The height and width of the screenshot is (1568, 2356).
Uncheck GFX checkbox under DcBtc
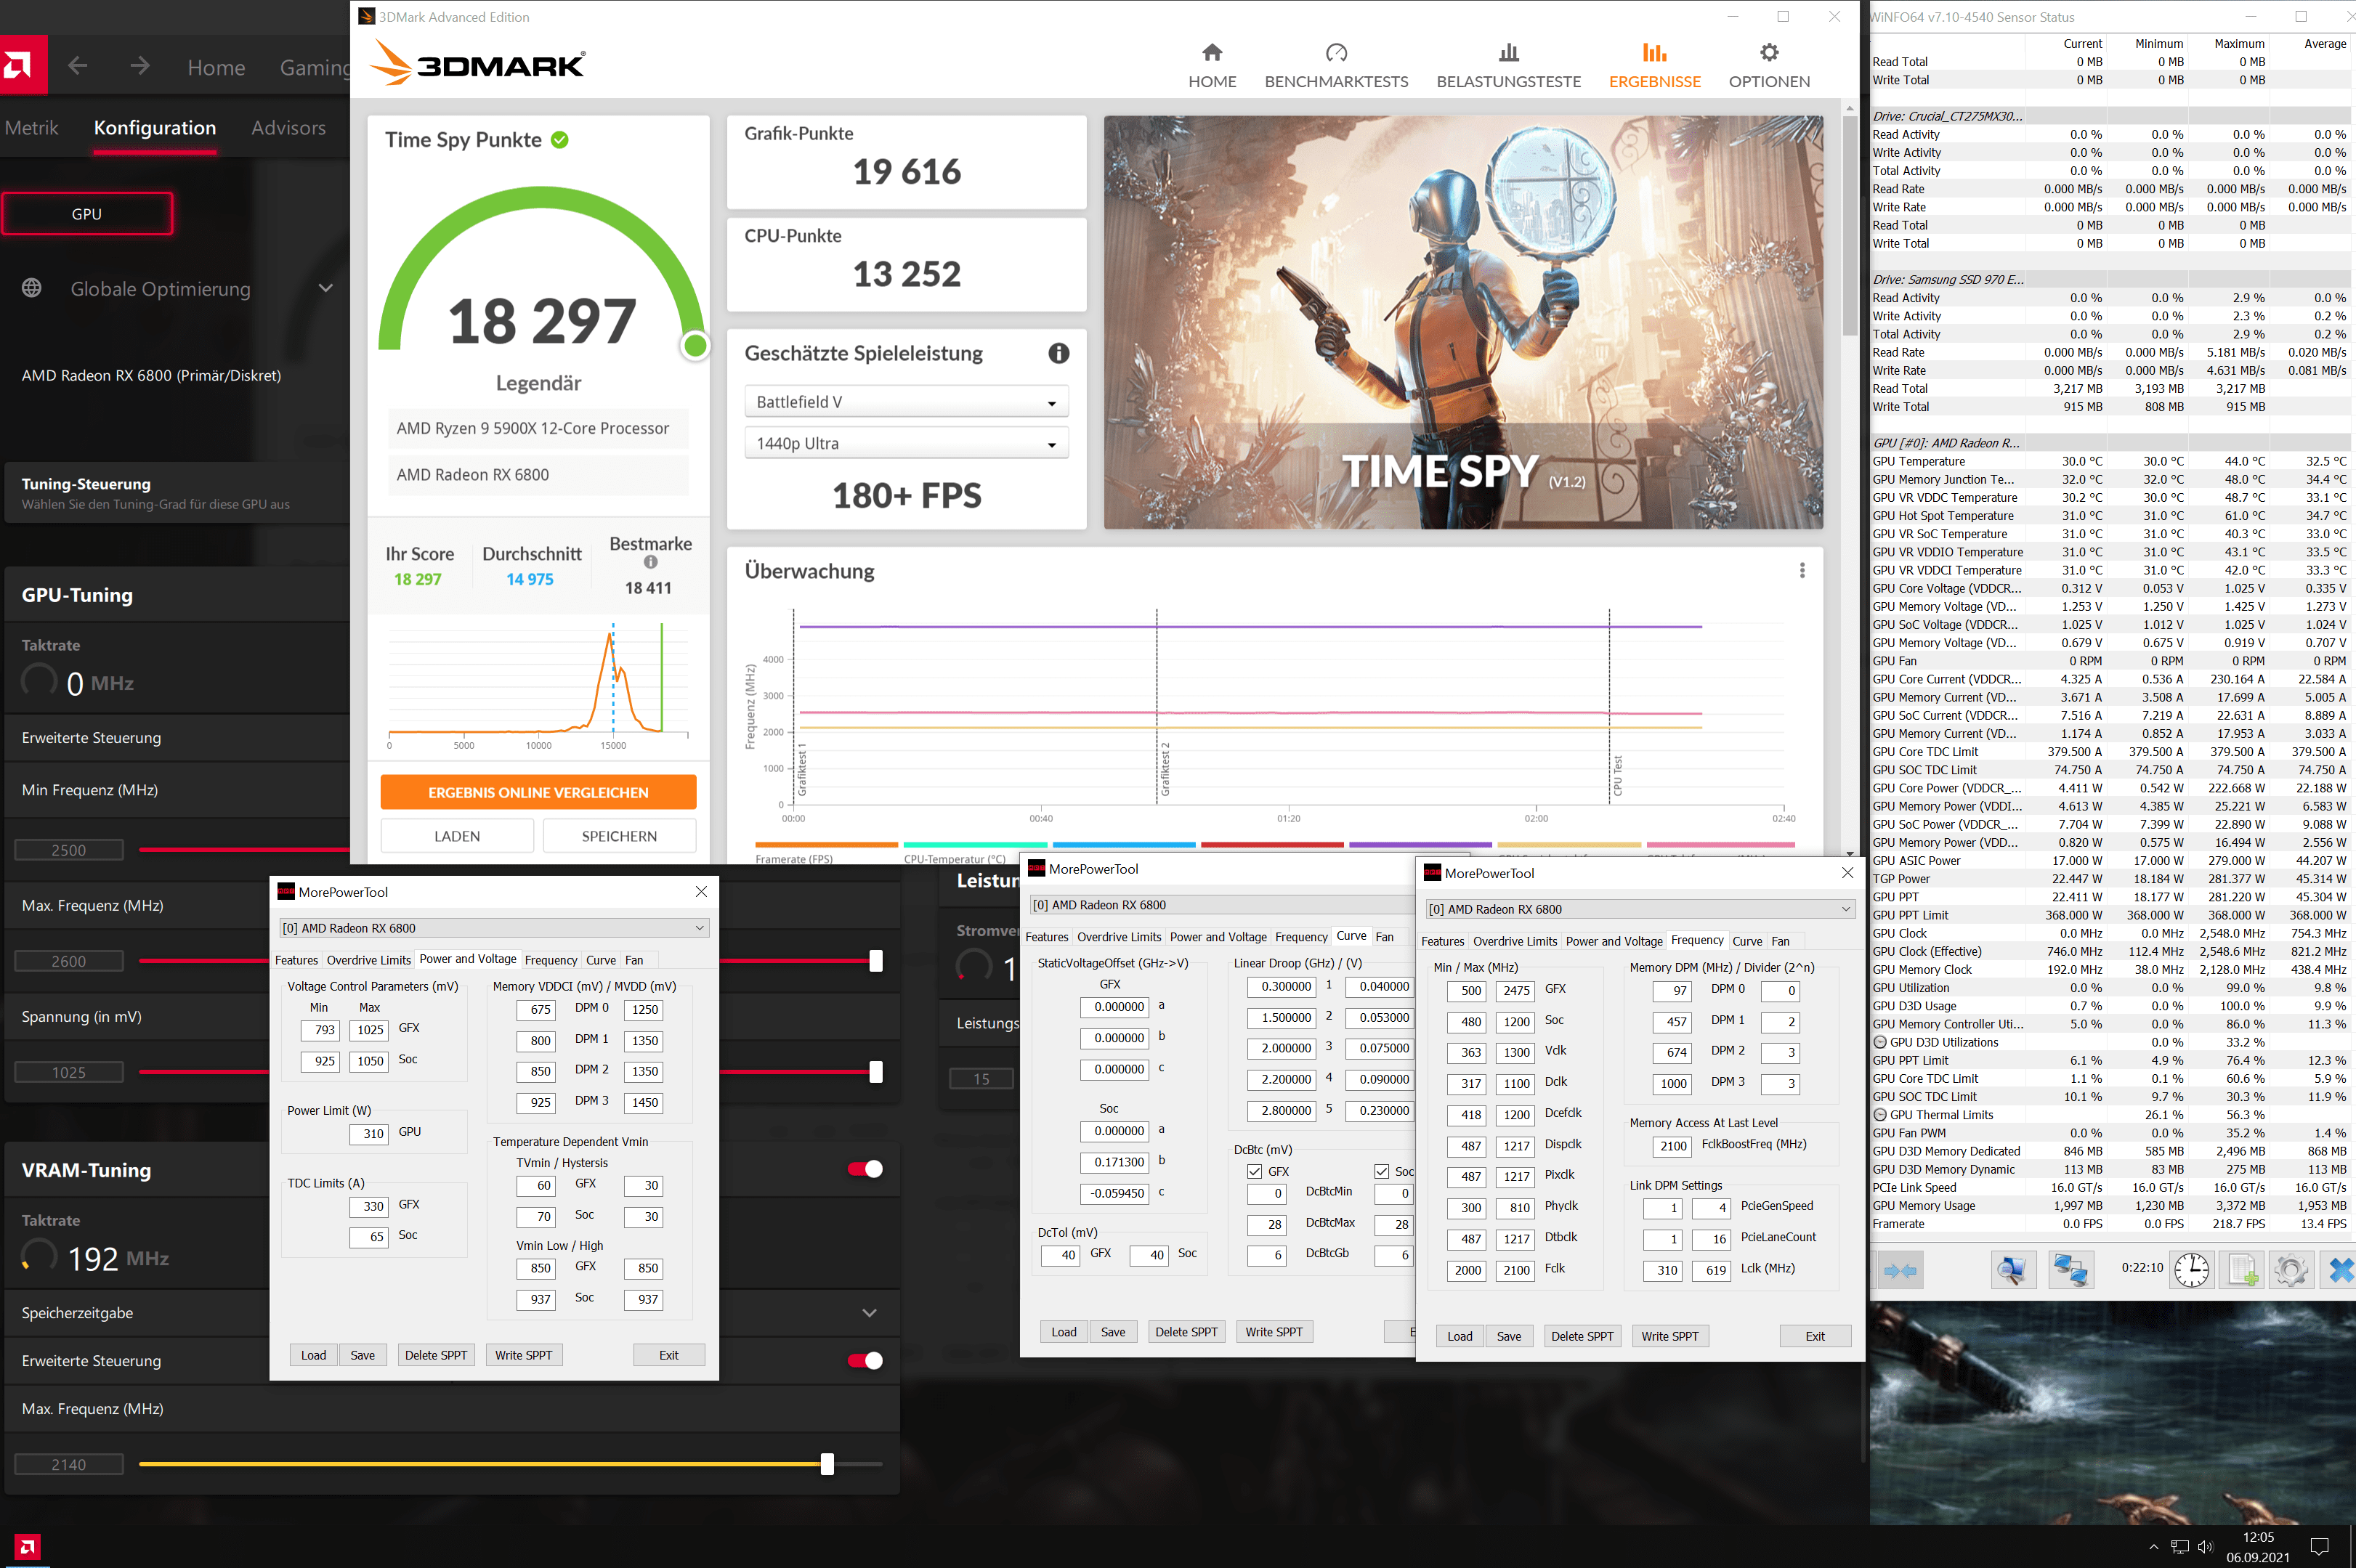coord(1254,1171)
